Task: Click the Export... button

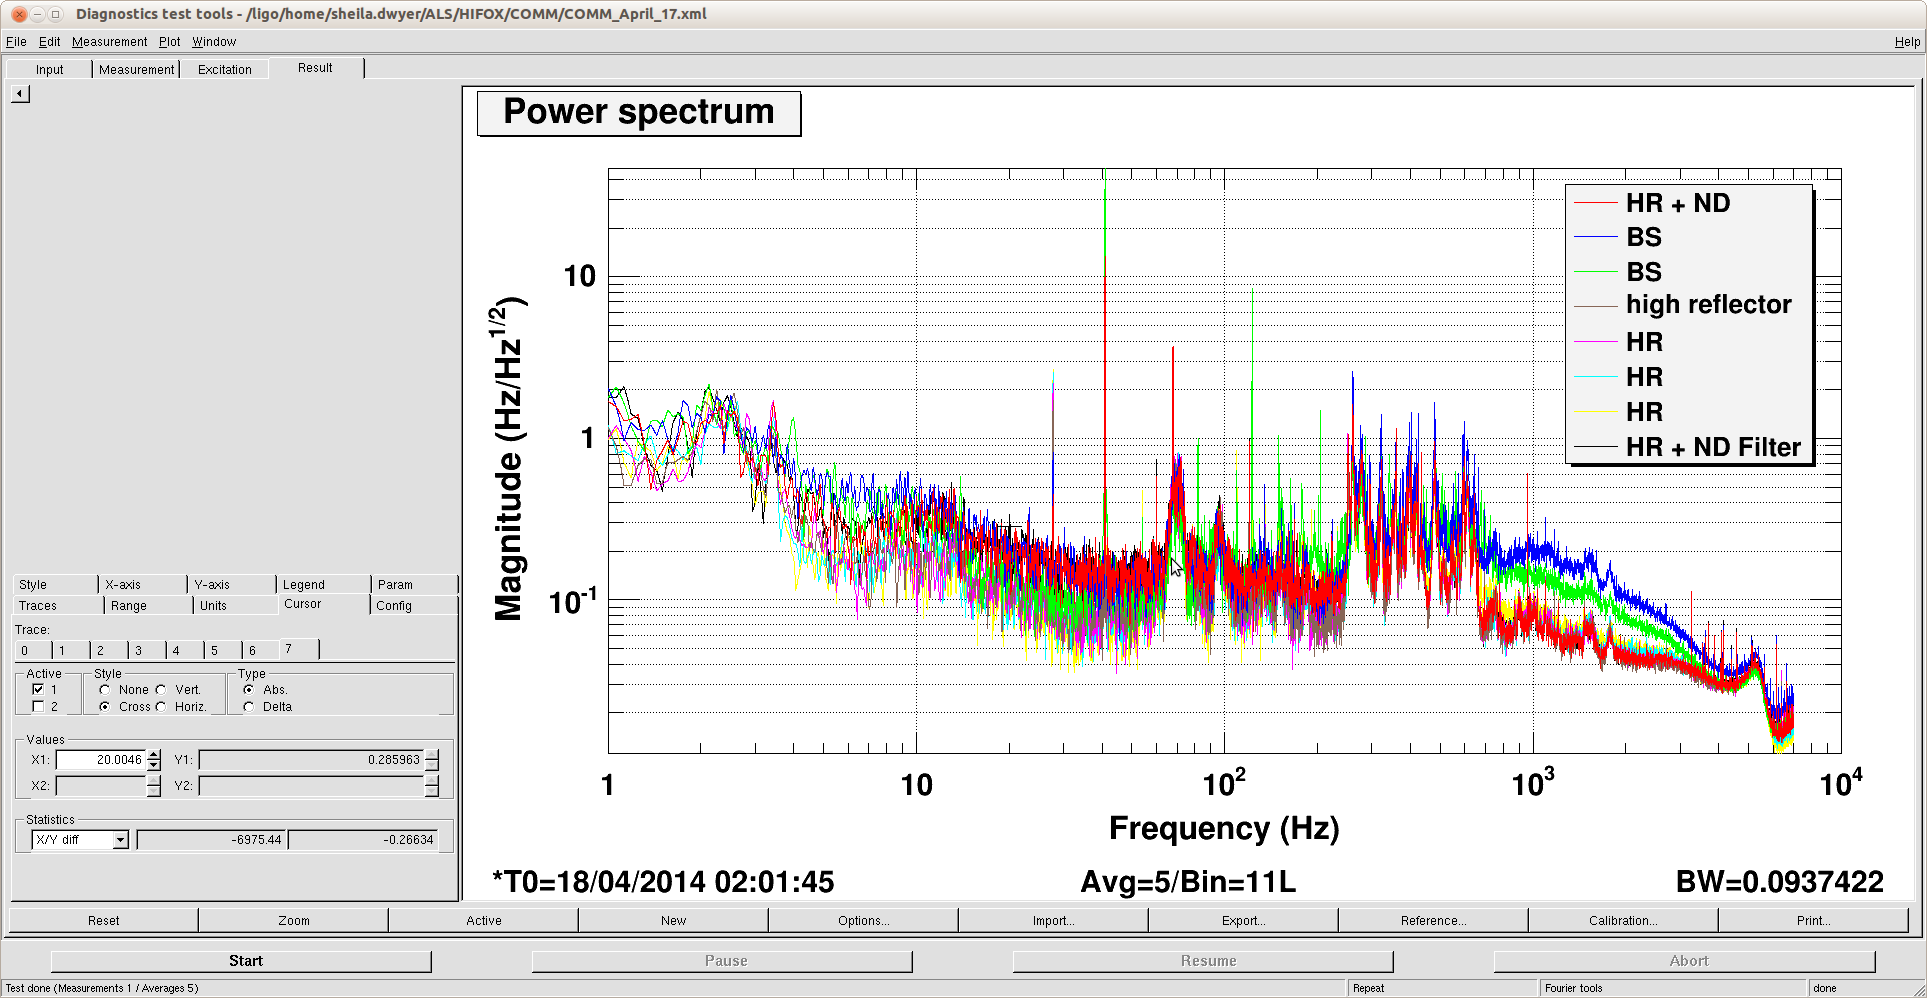Action: pyautogui.click(x=1244, y=921)
